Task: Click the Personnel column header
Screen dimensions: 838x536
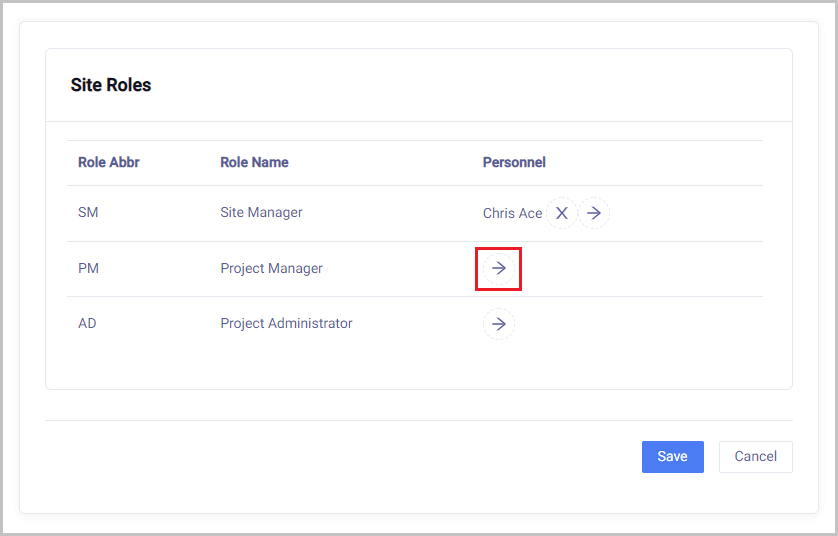Action: click(514, 162)
